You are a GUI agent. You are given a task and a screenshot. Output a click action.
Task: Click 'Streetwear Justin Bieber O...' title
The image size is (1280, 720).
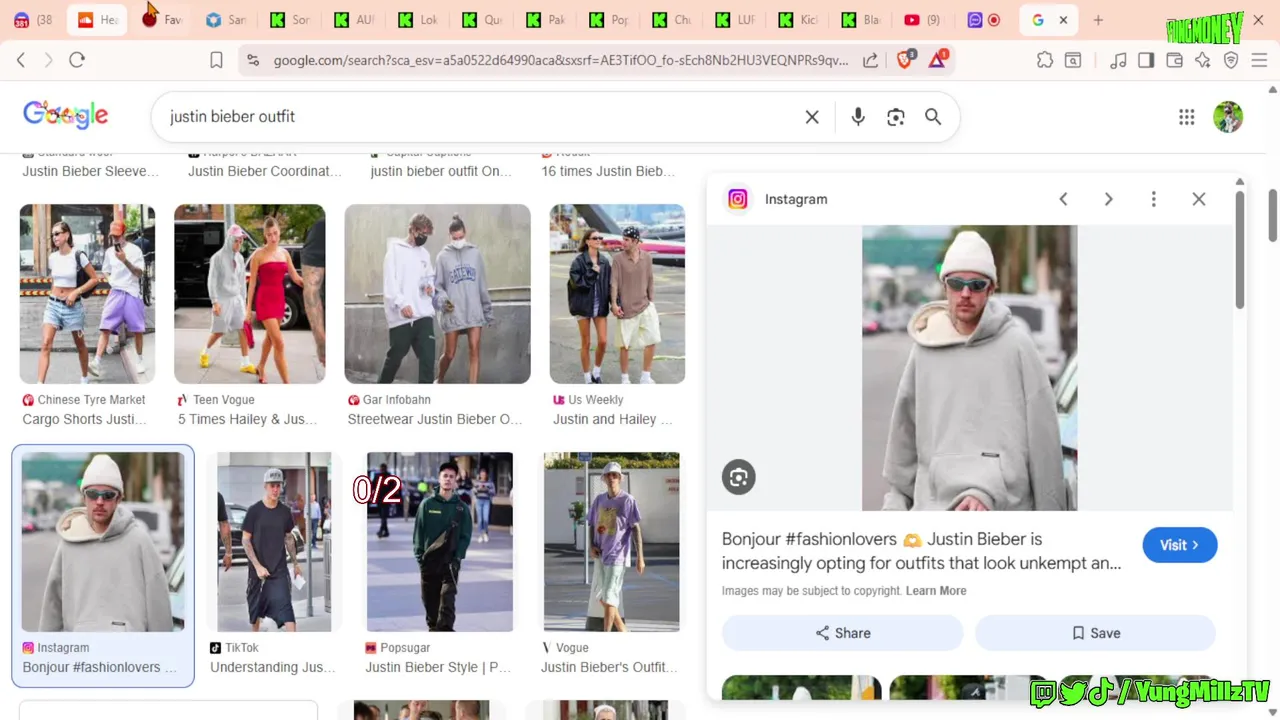pos(435,419)
